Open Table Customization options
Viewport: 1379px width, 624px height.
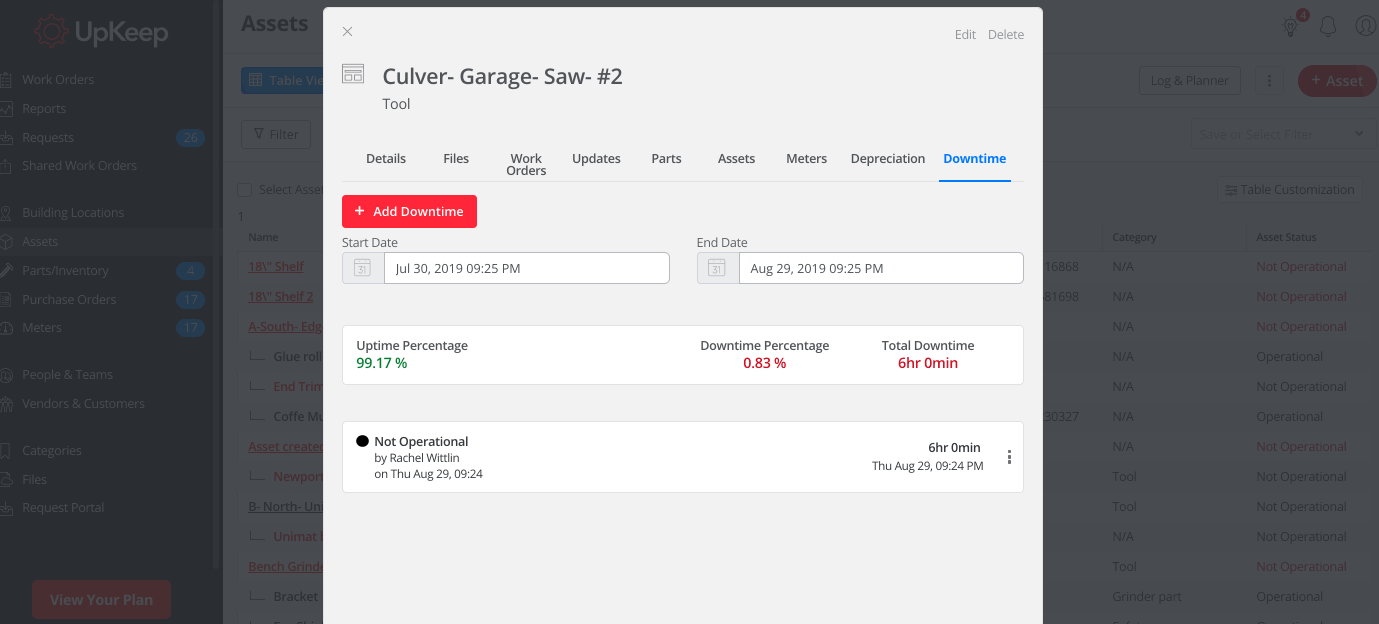[1290, 189]
